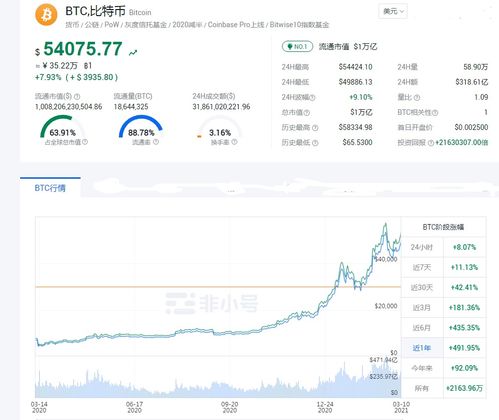Open the 货币 tag link
Screen dimensions: 499x420
point(72,25)
